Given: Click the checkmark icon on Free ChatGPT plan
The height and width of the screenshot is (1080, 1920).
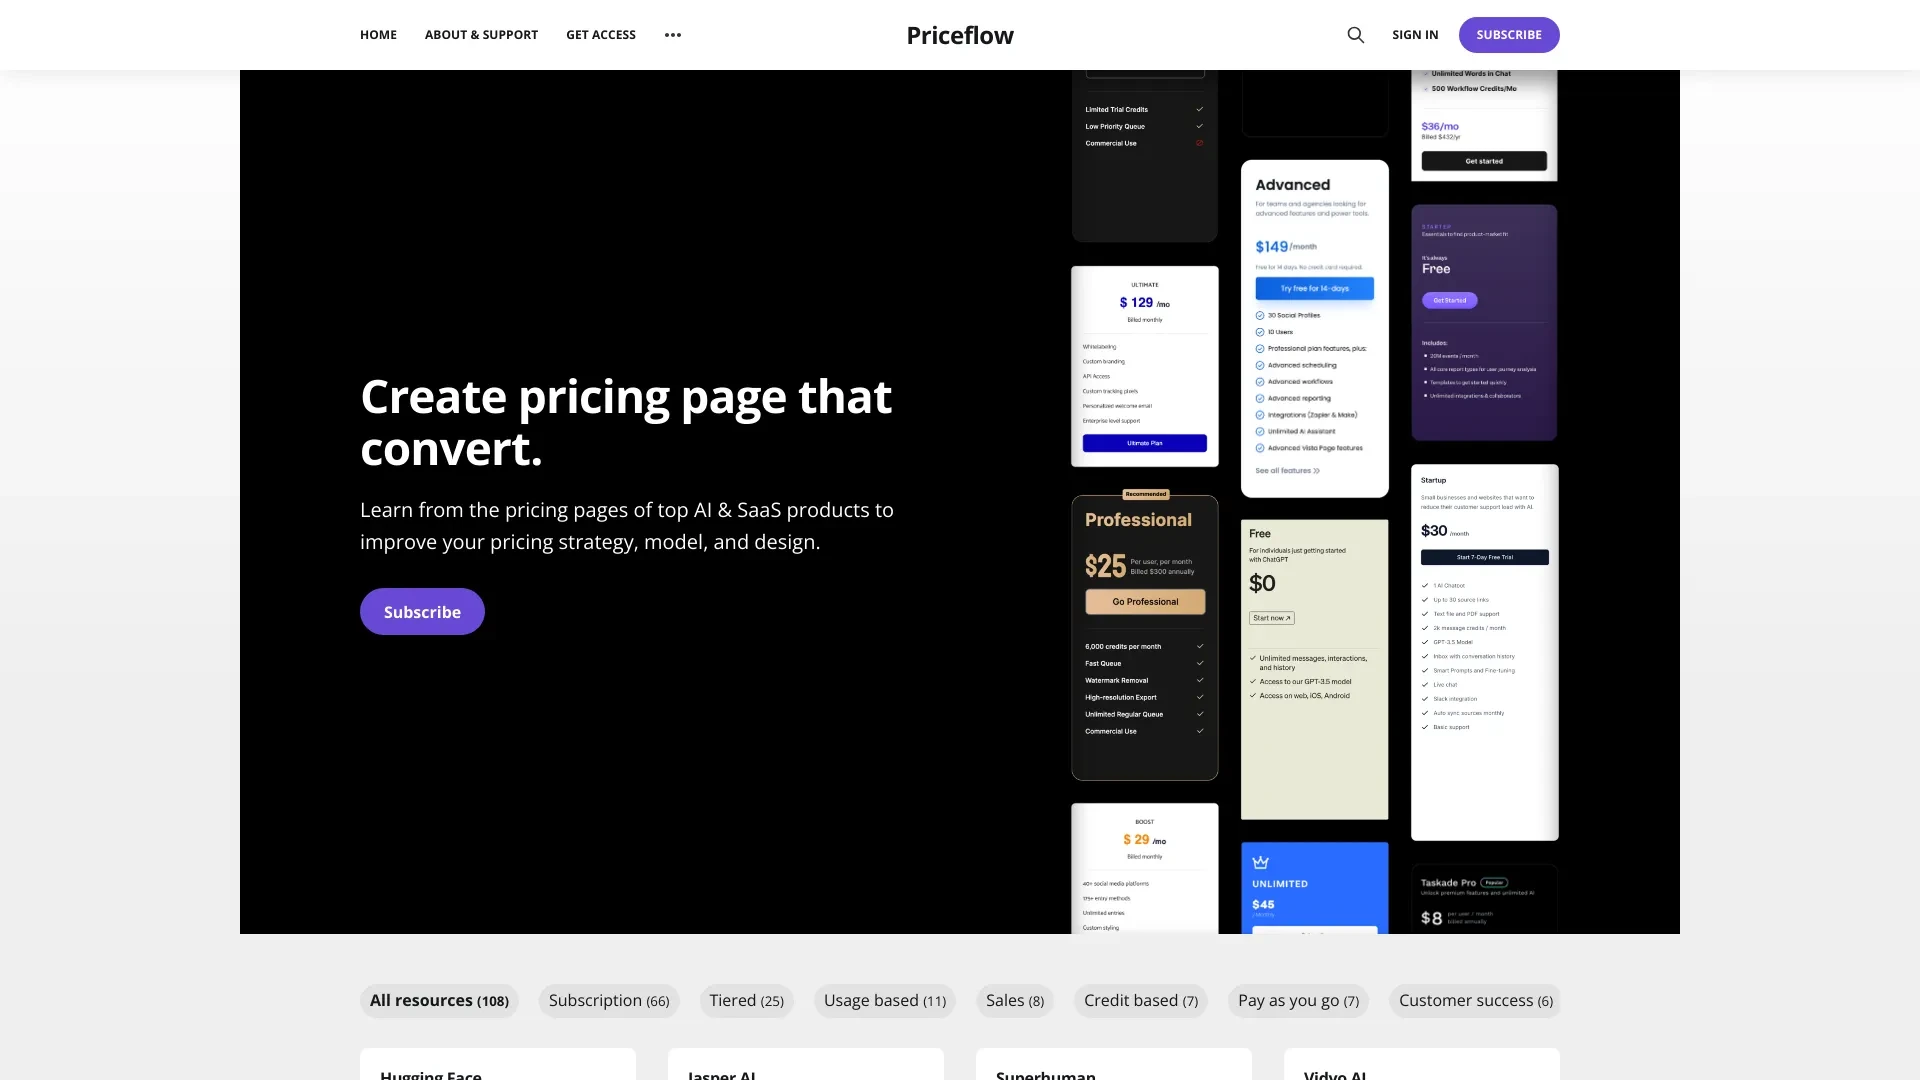Looking at the screenshot, I should (1253, 658).
